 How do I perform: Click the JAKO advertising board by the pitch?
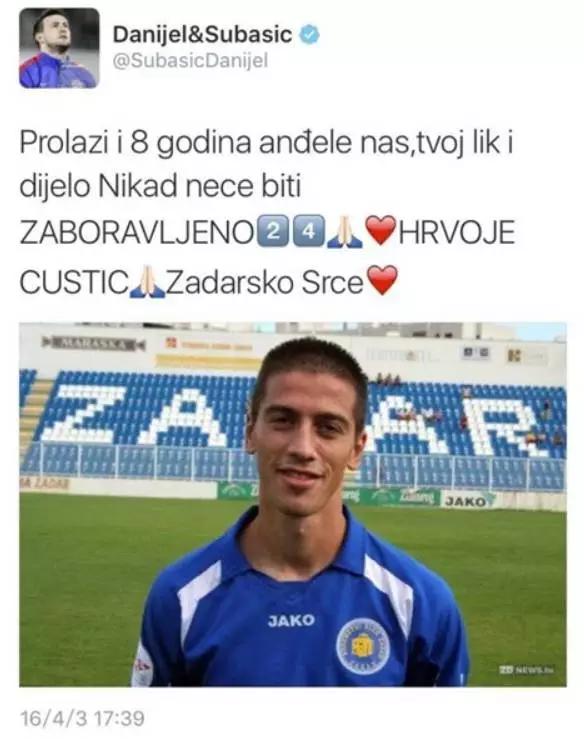point(468,501)
